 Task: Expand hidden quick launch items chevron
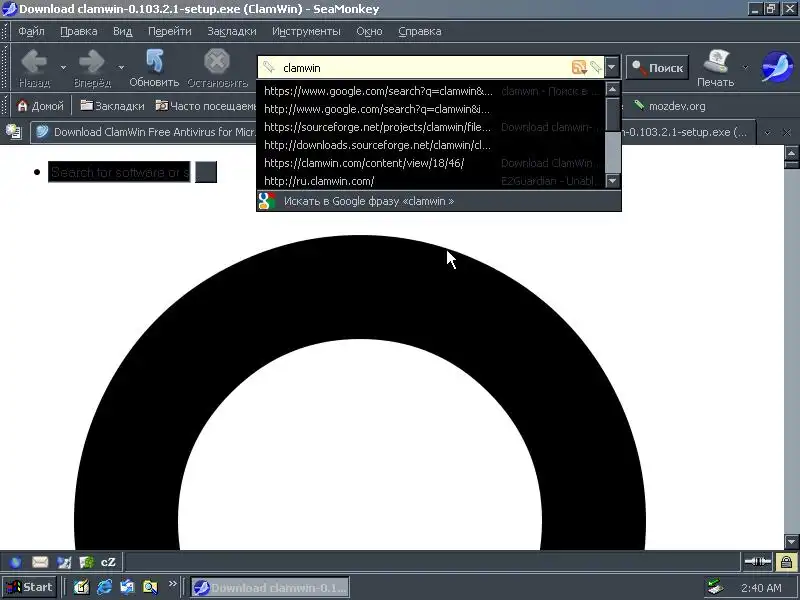172,584
